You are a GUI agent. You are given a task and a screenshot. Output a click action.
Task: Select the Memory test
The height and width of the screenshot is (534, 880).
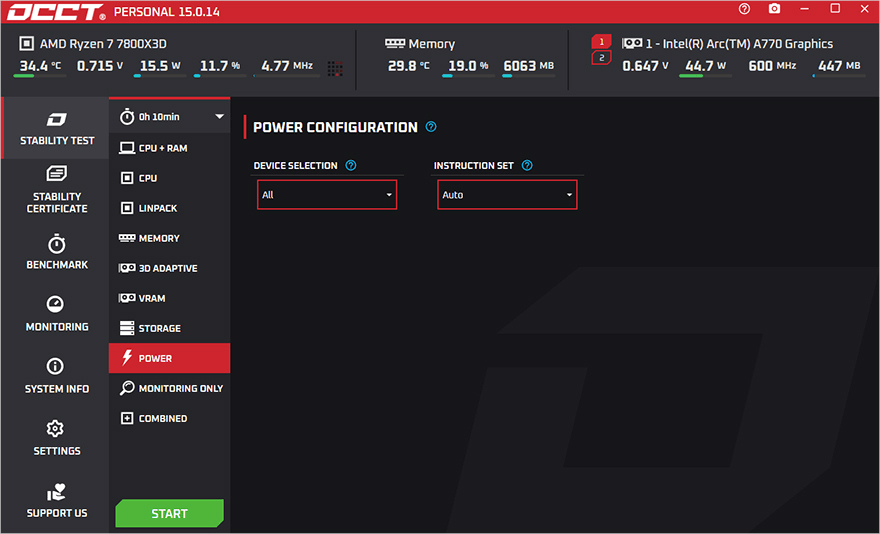pos(169,238)
